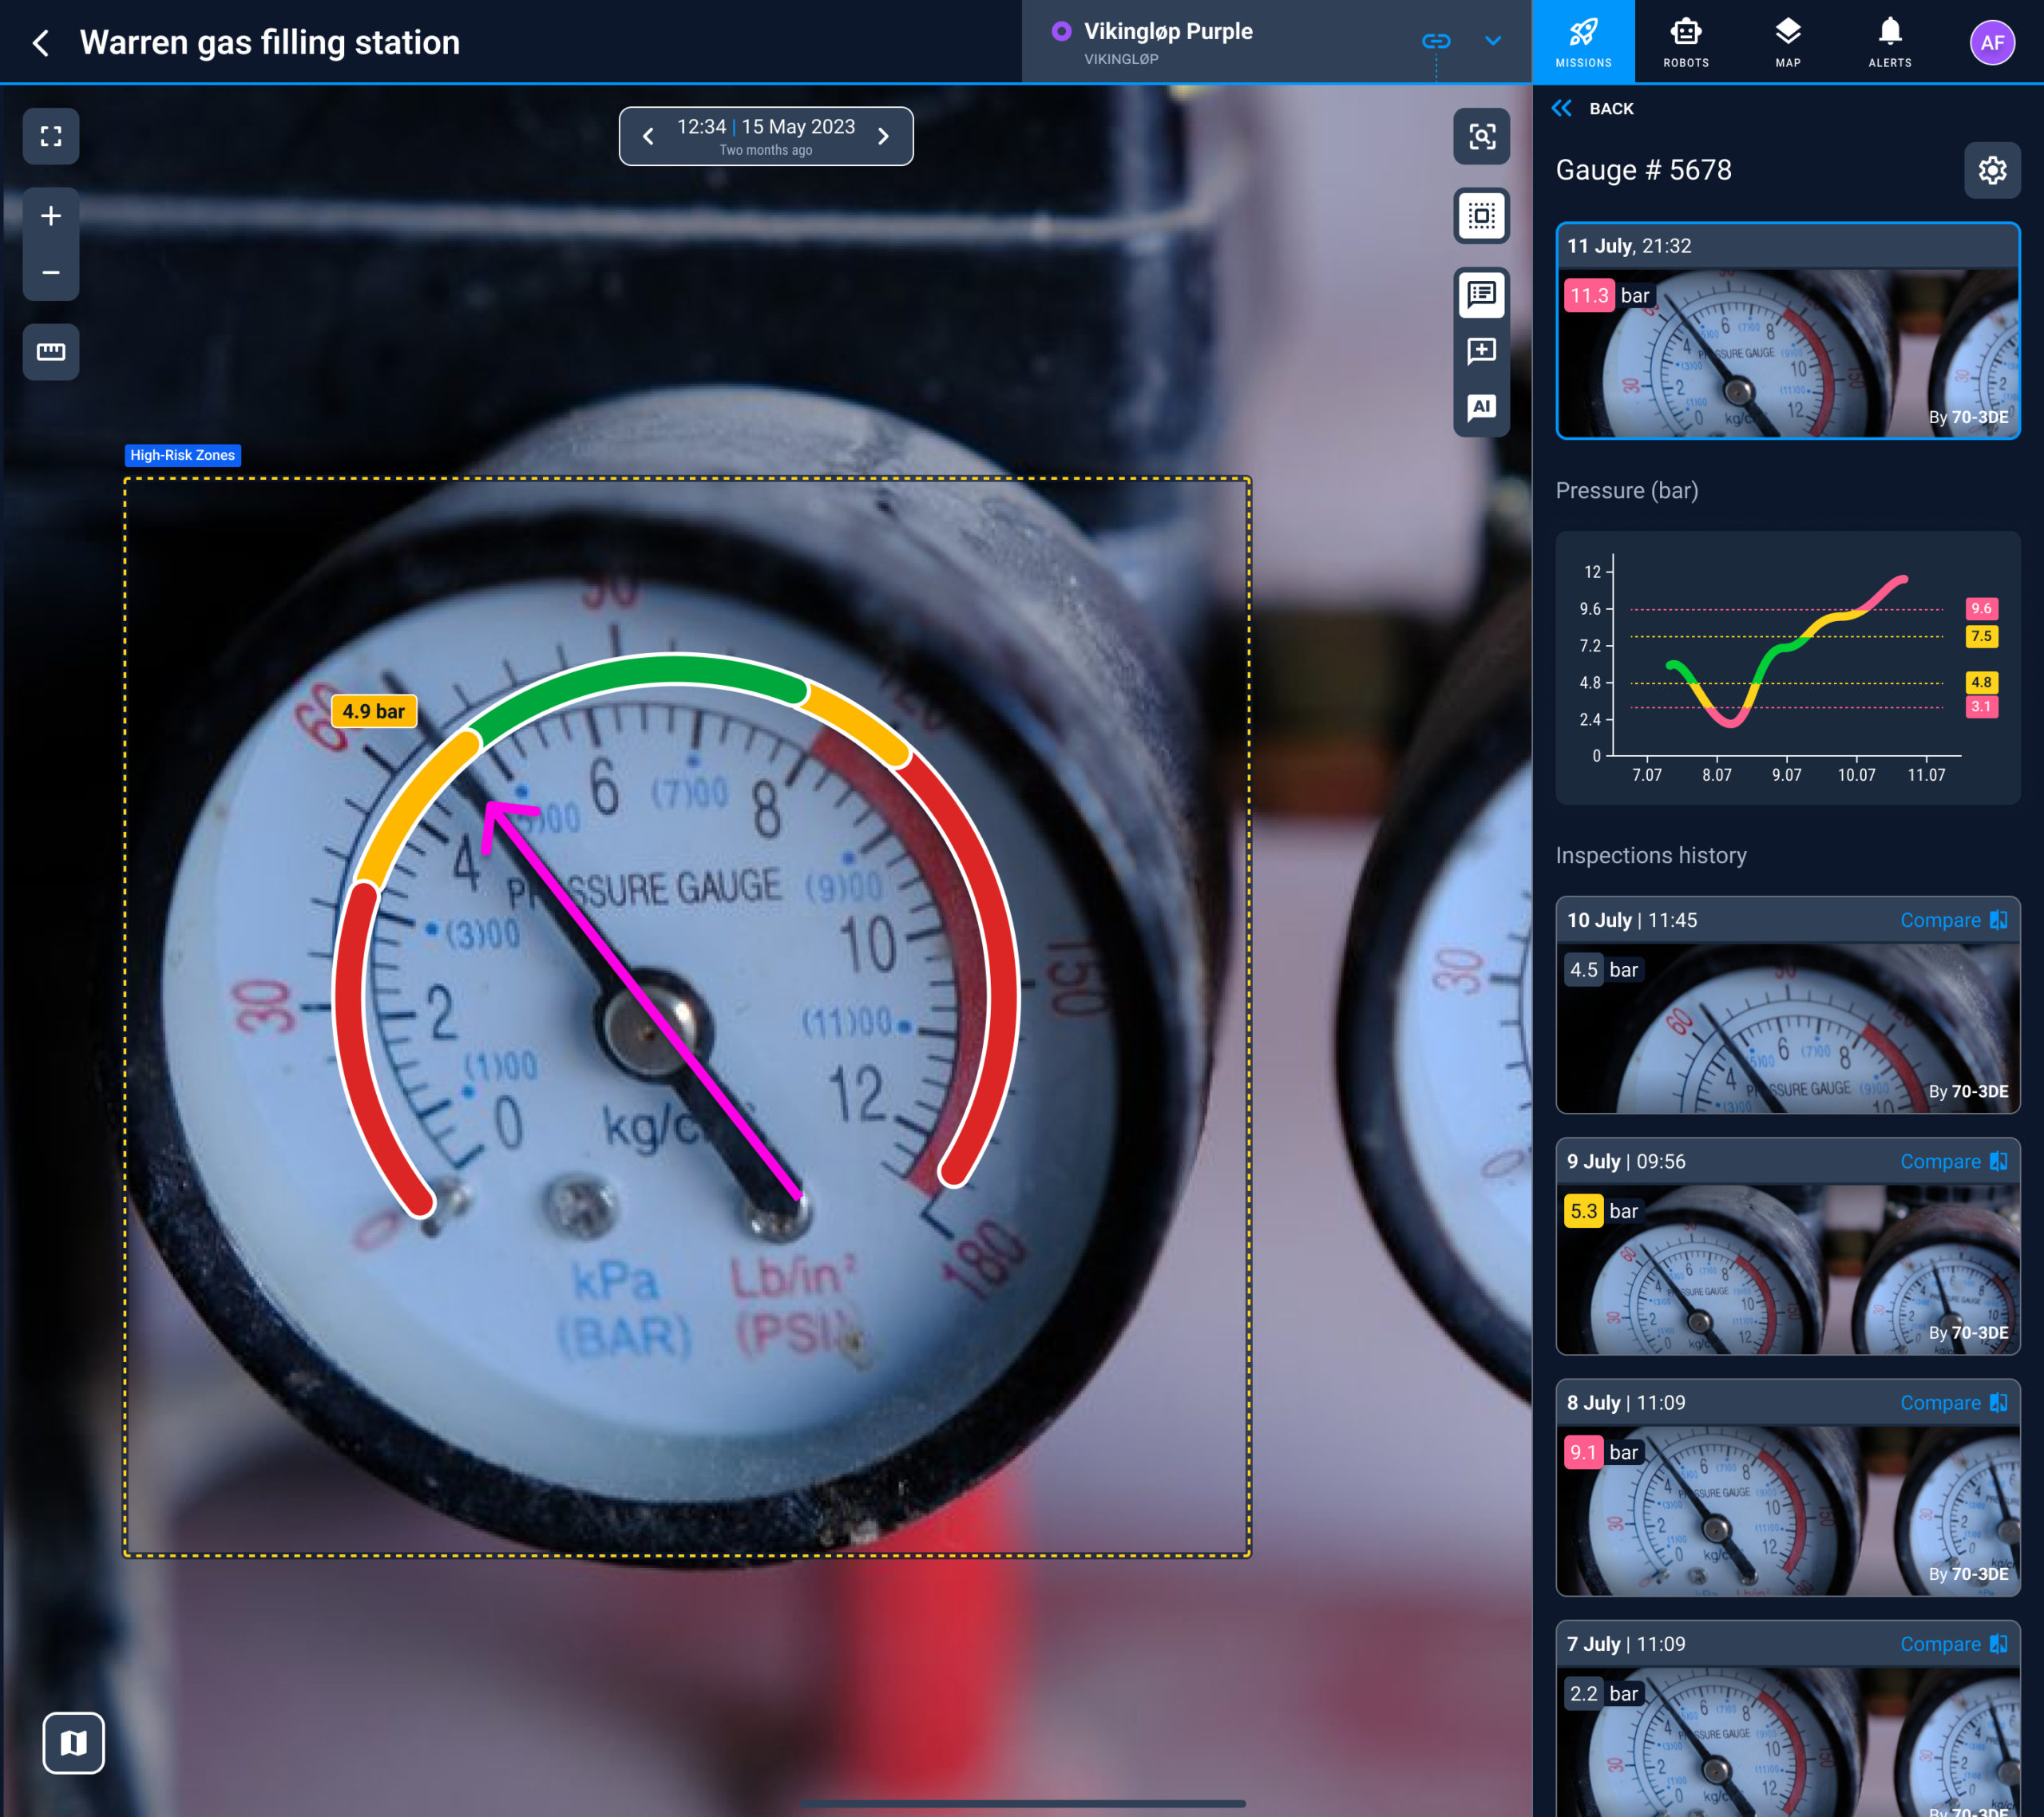This screenshot has height=1817, width=2044.
Task: Compare the 8 July 11:09 inspection
Action: [1953, 1403]
